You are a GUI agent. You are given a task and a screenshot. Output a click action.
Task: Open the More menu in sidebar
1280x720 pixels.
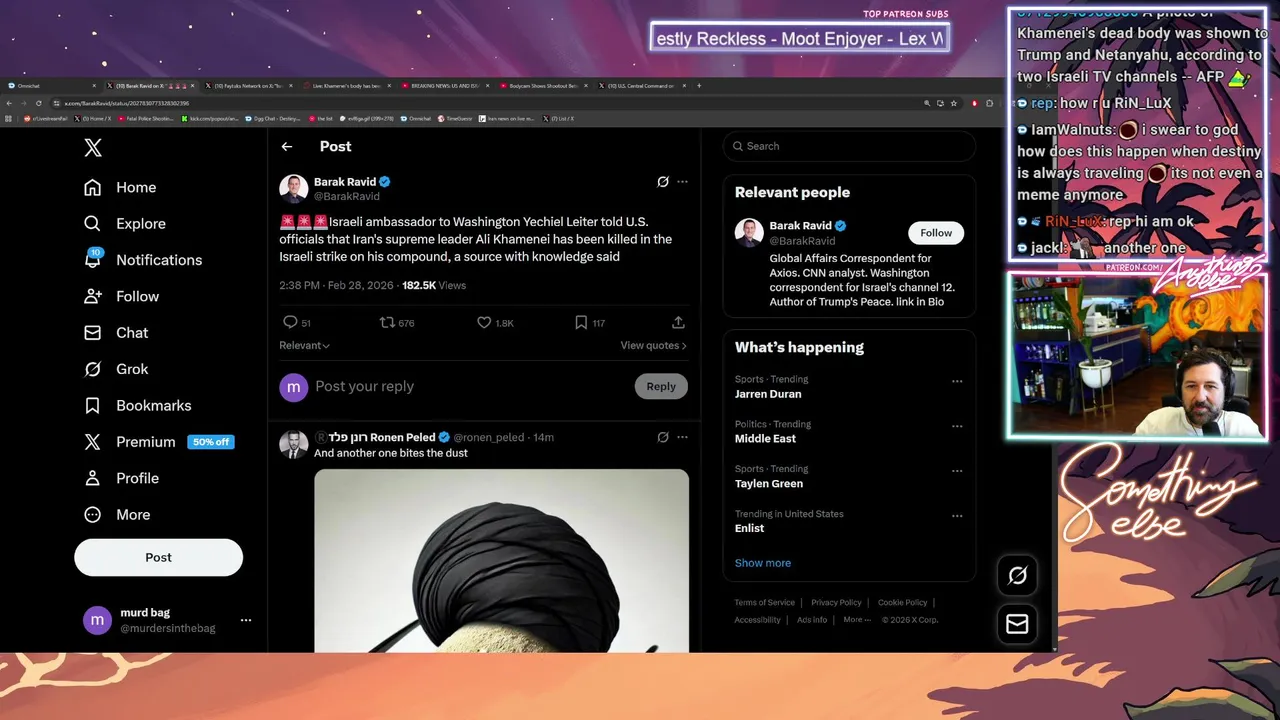[117, 514]
